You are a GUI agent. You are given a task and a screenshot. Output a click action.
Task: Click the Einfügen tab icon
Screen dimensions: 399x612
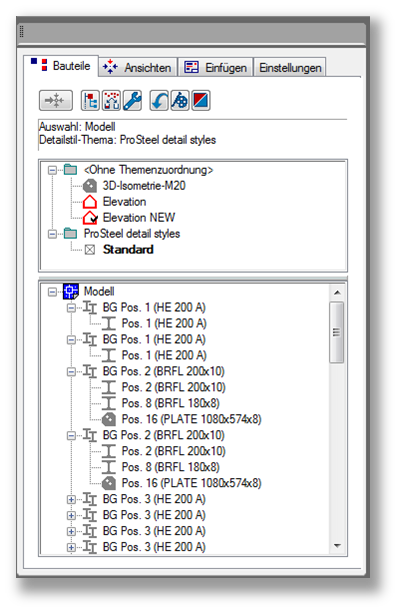click(191, 67)
